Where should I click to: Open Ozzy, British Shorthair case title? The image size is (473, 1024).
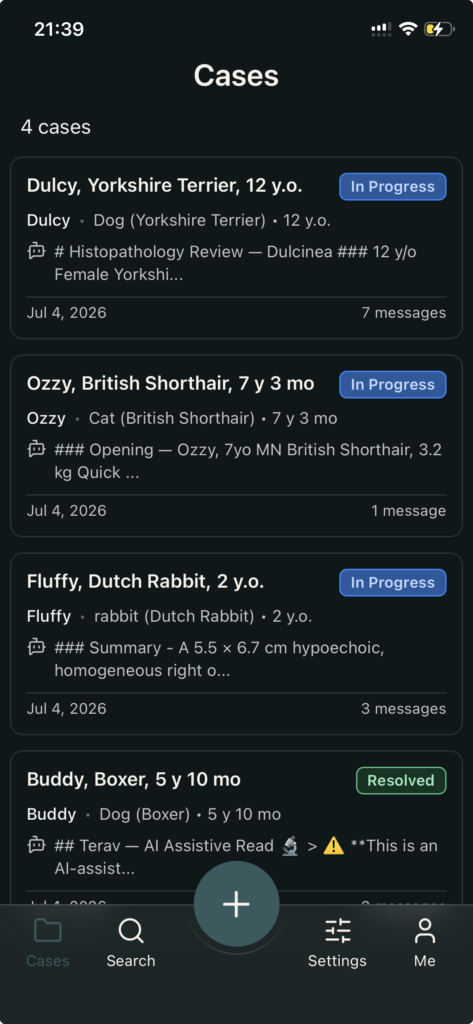171,384
